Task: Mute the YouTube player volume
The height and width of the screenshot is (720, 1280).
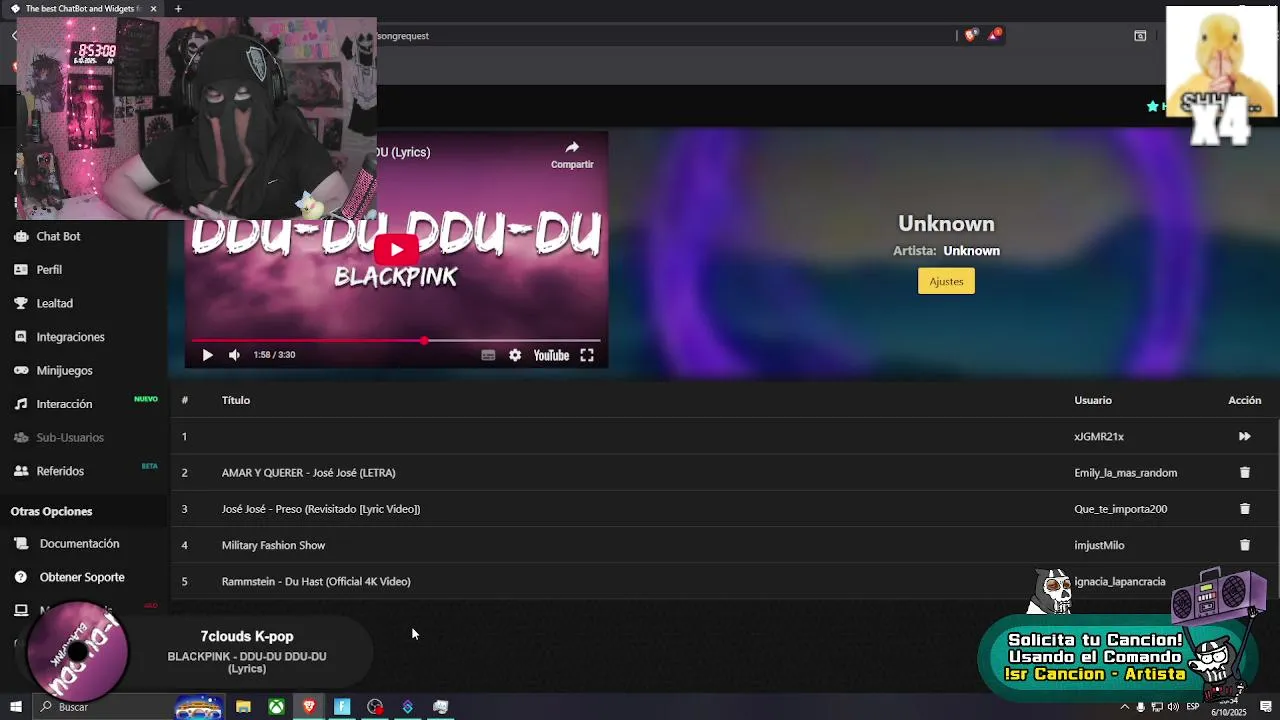Action: 234,355
